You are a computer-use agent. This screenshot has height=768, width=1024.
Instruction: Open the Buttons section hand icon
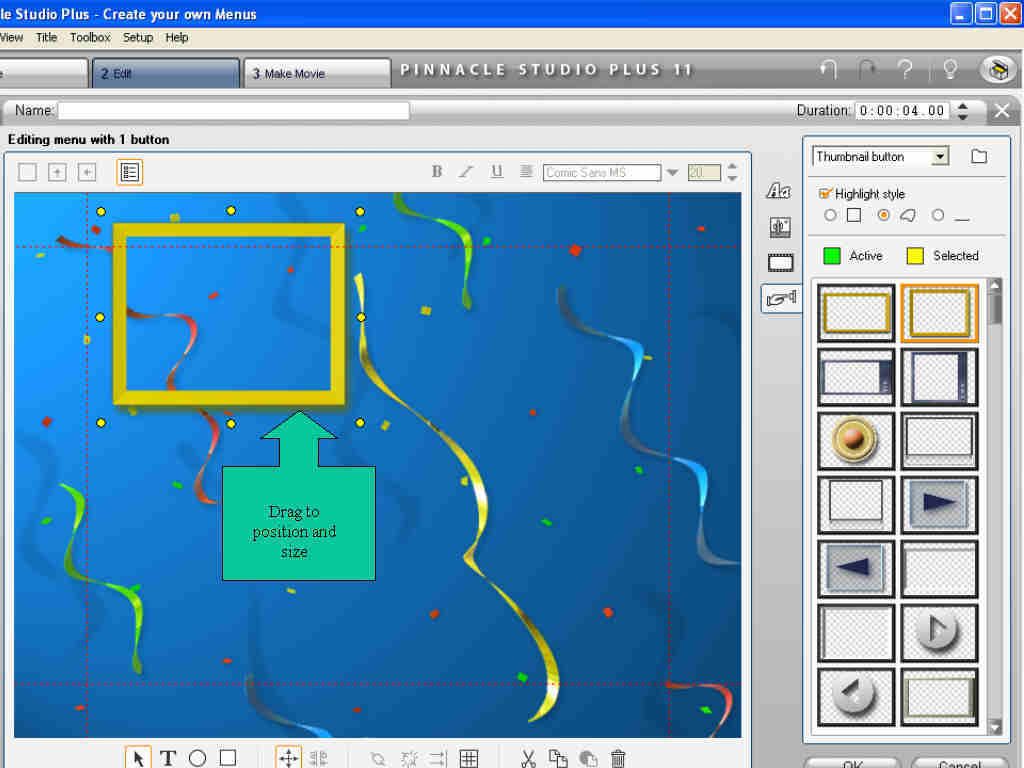(x=782, y=299)
